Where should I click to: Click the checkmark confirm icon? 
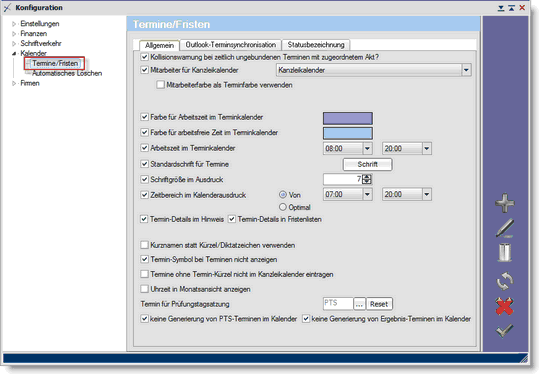tap(504, 330)
